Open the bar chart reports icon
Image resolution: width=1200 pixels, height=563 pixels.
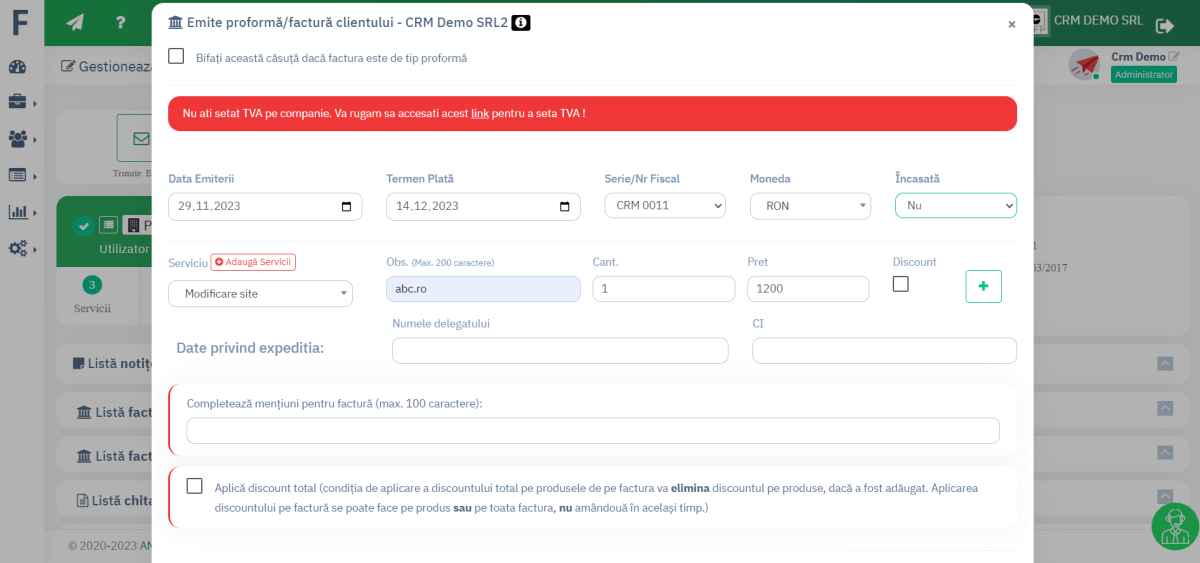(x=17, y=212)
